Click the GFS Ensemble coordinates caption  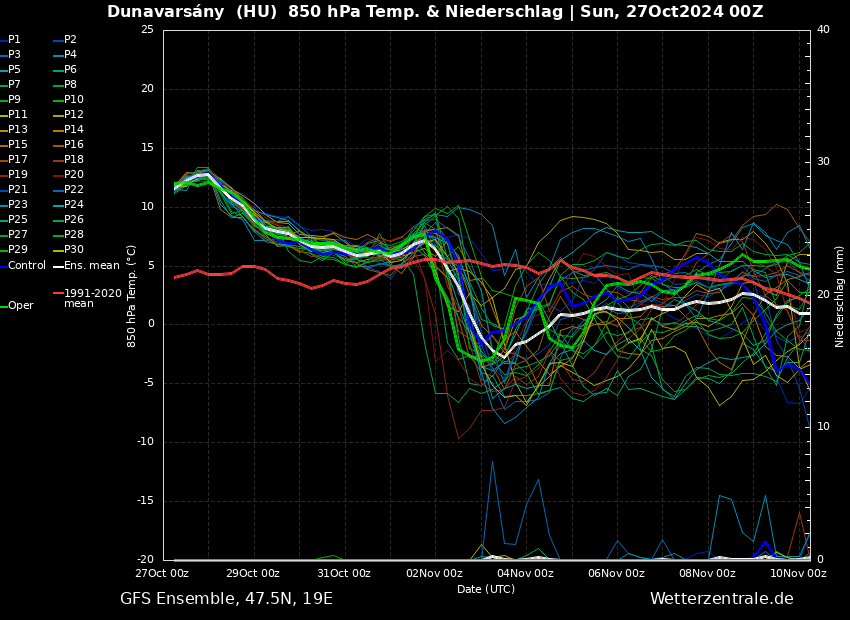pyautogui.click(x=226, y=599)
